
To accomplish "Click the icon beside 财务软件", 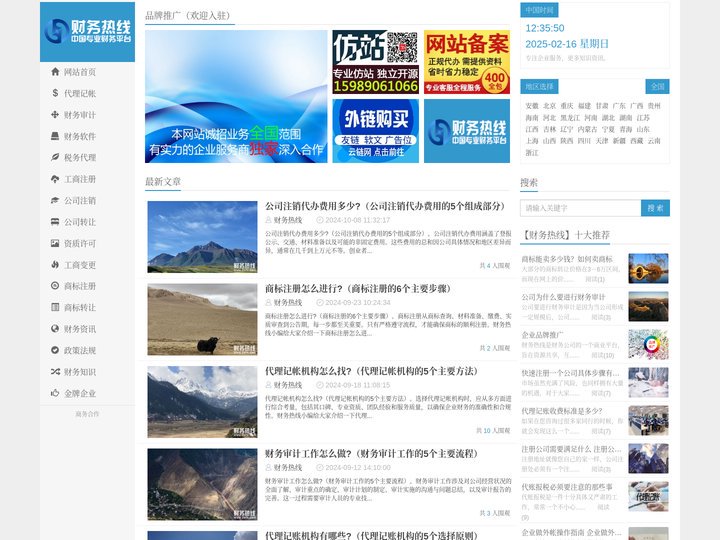I will 55,136.
